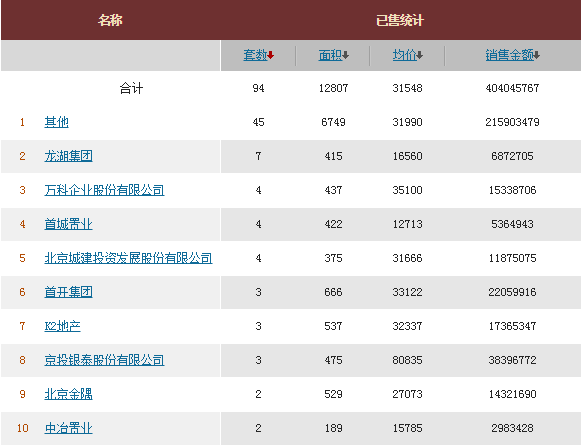This screenshot has height=447, width=583.
Task: Open the K2地产 link
Action: (x=62, y=326)
